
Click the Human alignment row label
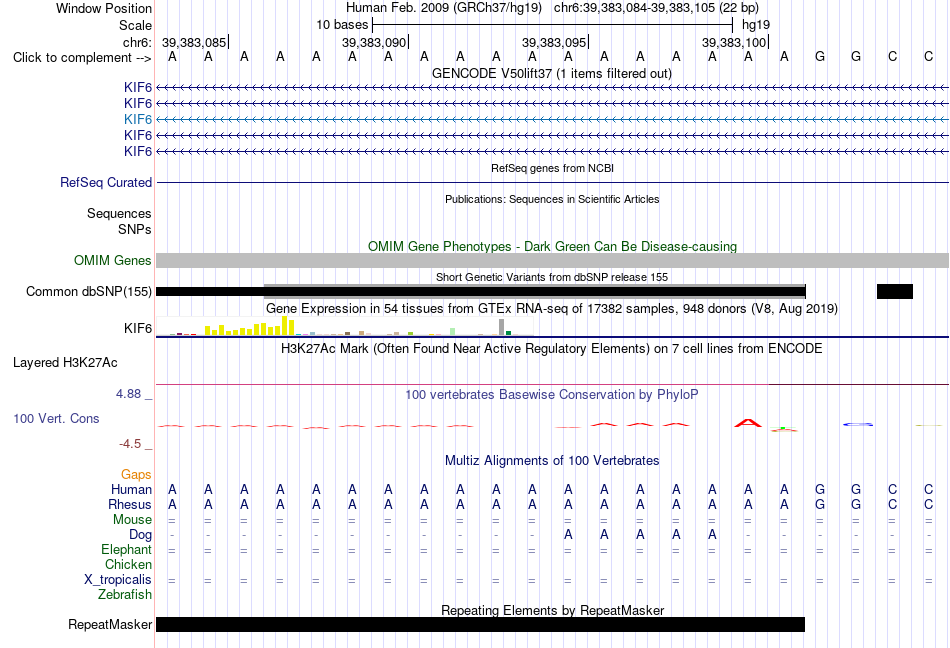tap(131, 489)
